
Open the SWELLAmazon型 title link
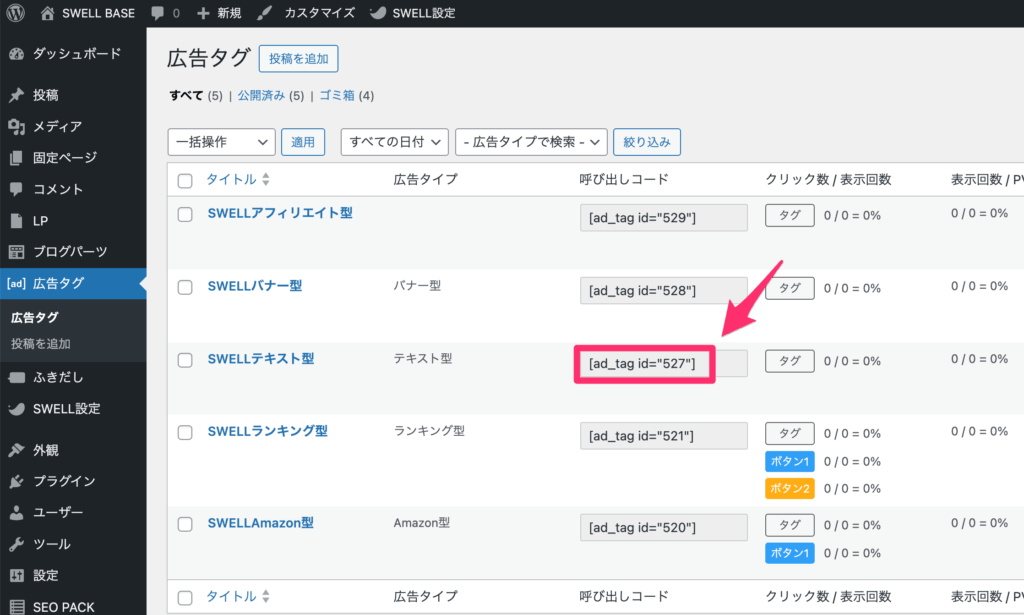coord(260,522)
